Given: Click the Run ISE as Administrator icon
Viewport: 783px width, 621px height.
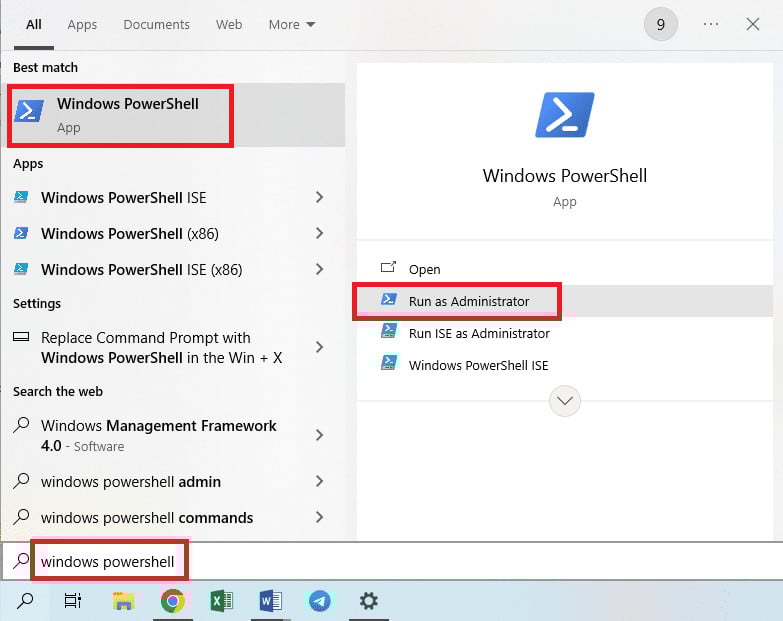Looking at the screenshot, I should pos(389,331).
